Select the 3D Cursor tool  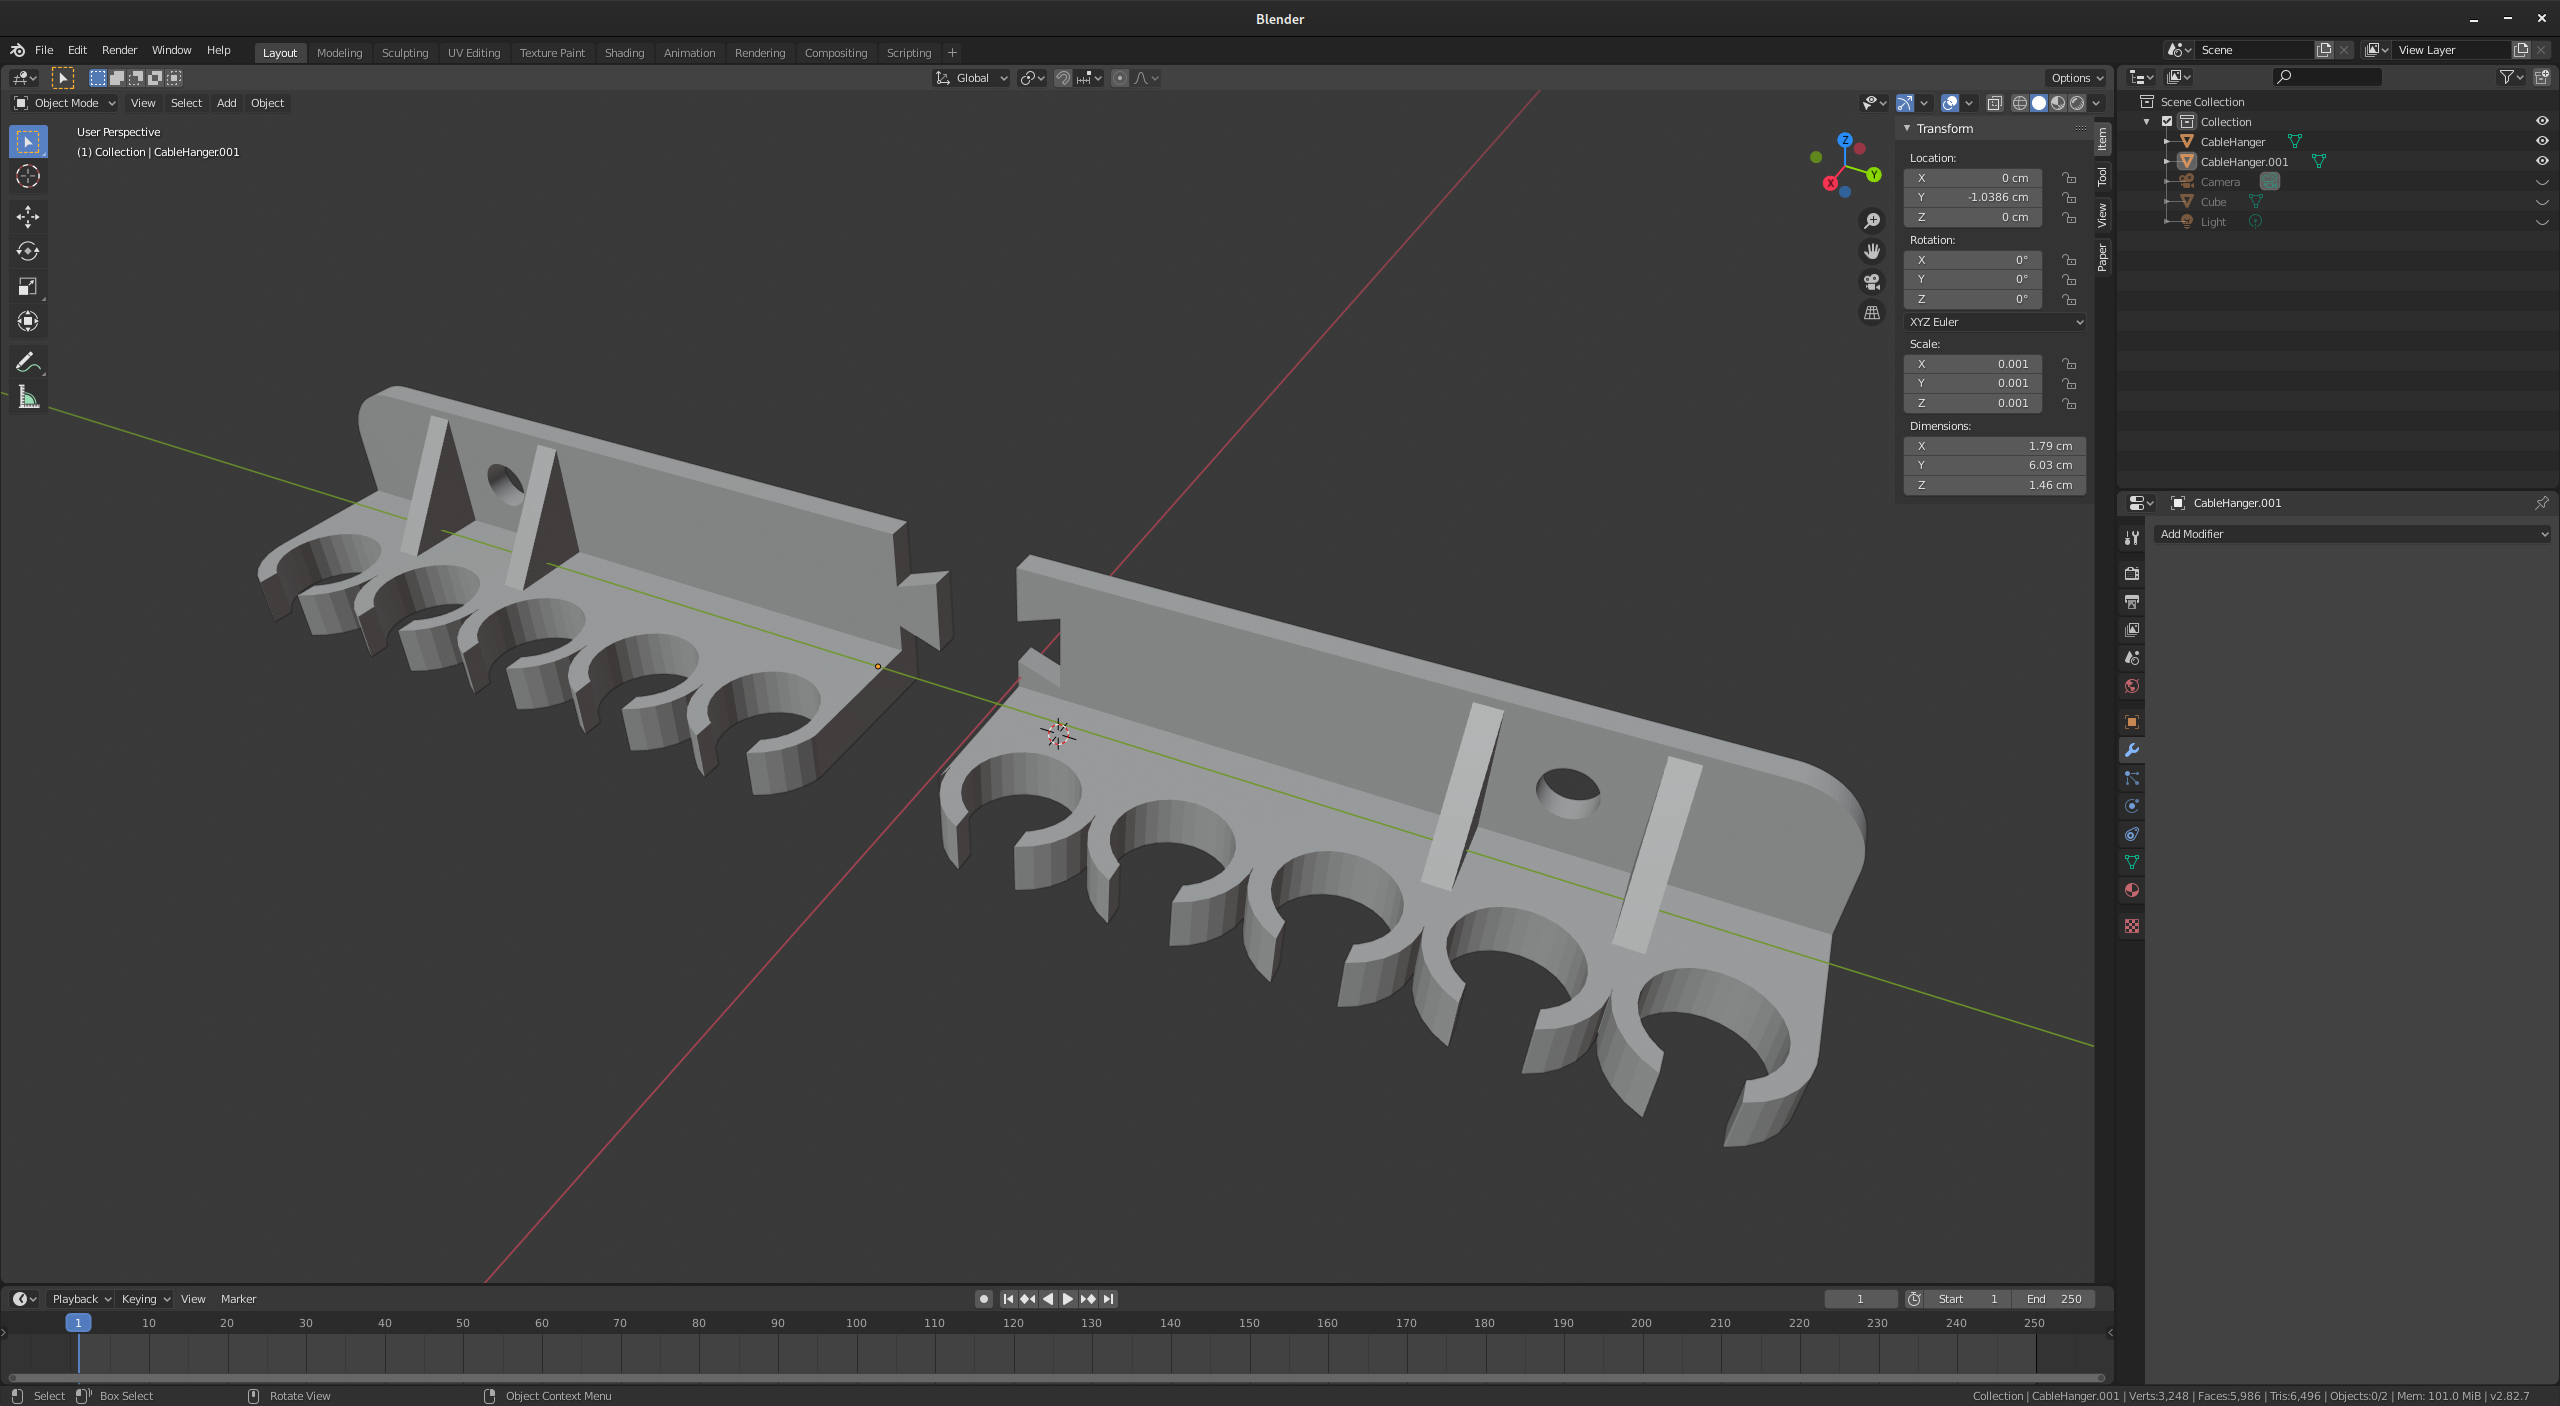(x=27, y=177)
